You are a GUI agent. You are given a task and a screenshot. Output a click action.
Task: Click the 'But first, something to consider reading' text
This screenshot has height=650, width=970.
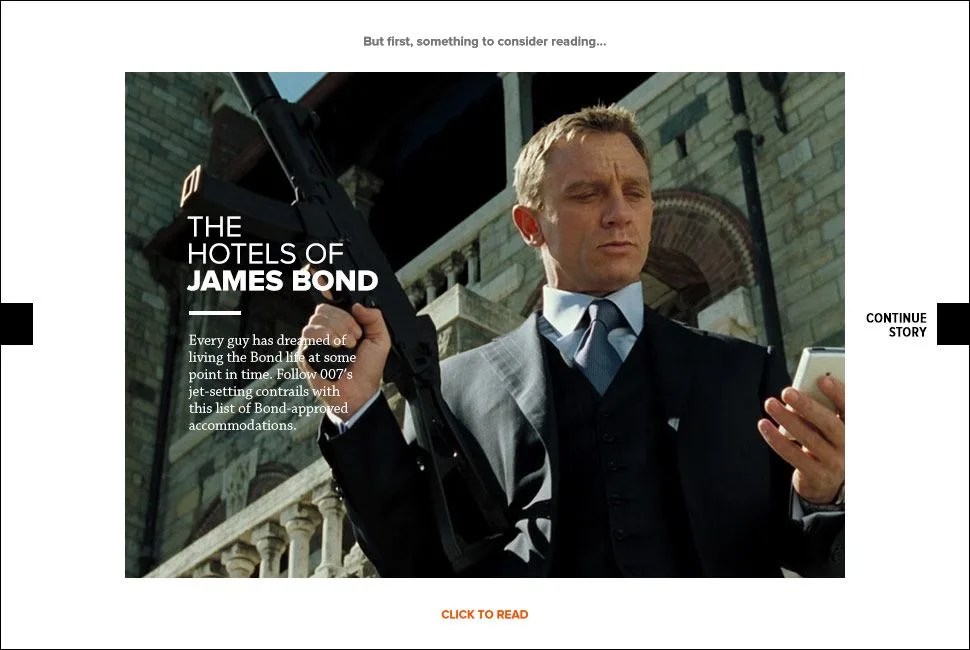(x=484, y=41)
